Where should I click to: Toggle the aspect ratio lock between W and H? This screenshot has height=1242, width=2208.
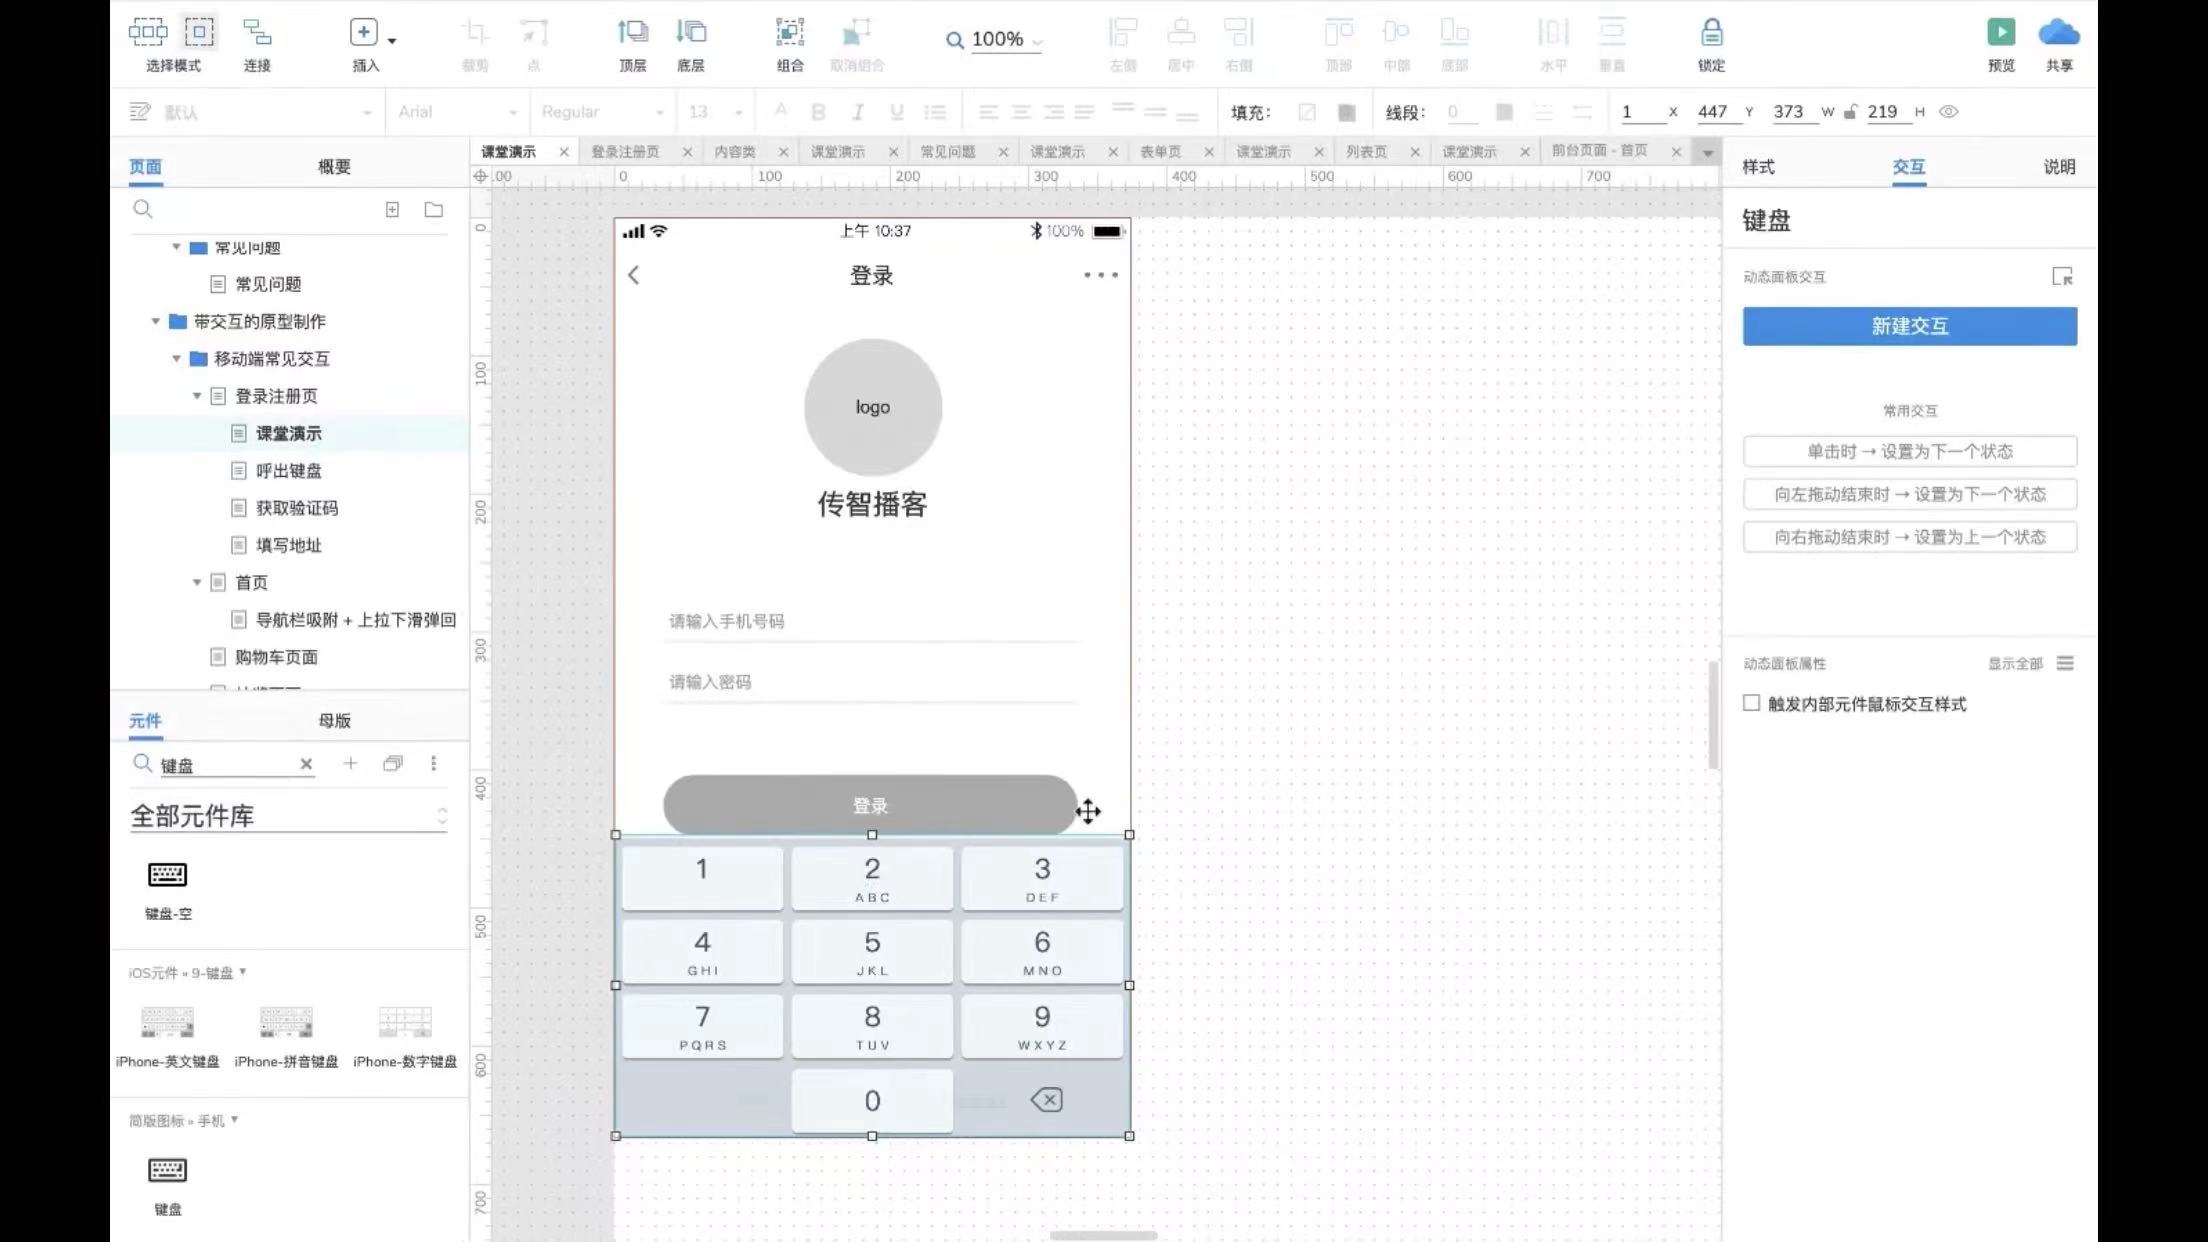tap(1850, 112)
